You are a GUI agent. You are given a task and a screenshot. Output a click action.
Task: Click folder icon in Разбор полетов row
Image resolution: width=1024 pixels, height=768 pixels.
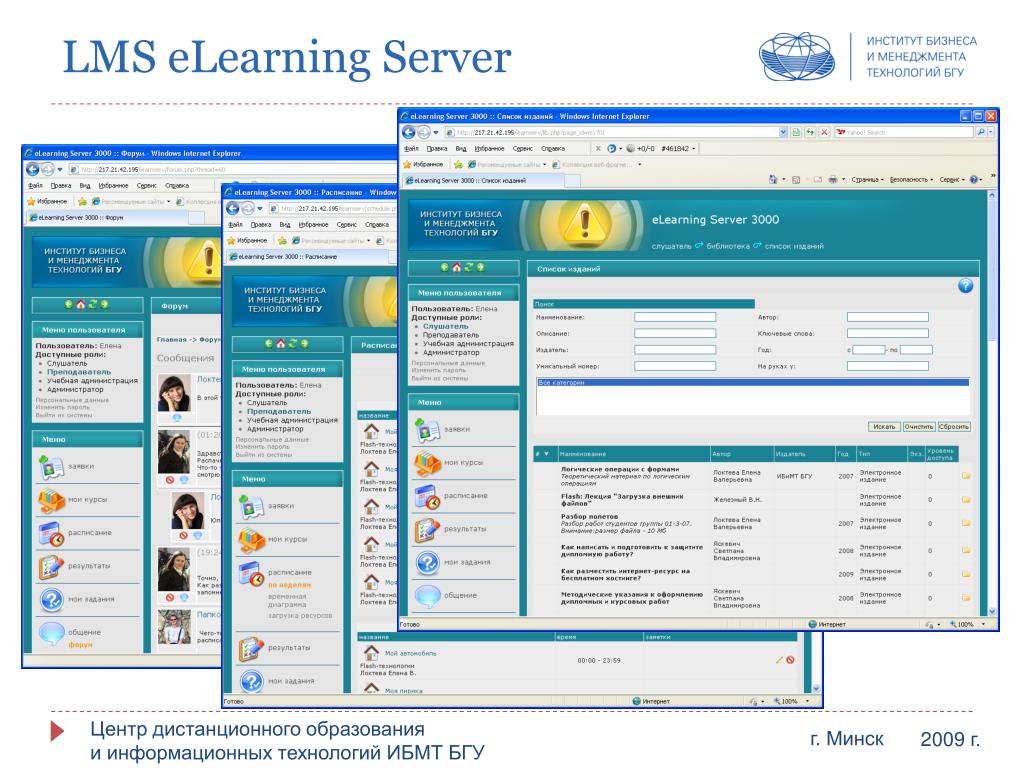click(966, 523)
